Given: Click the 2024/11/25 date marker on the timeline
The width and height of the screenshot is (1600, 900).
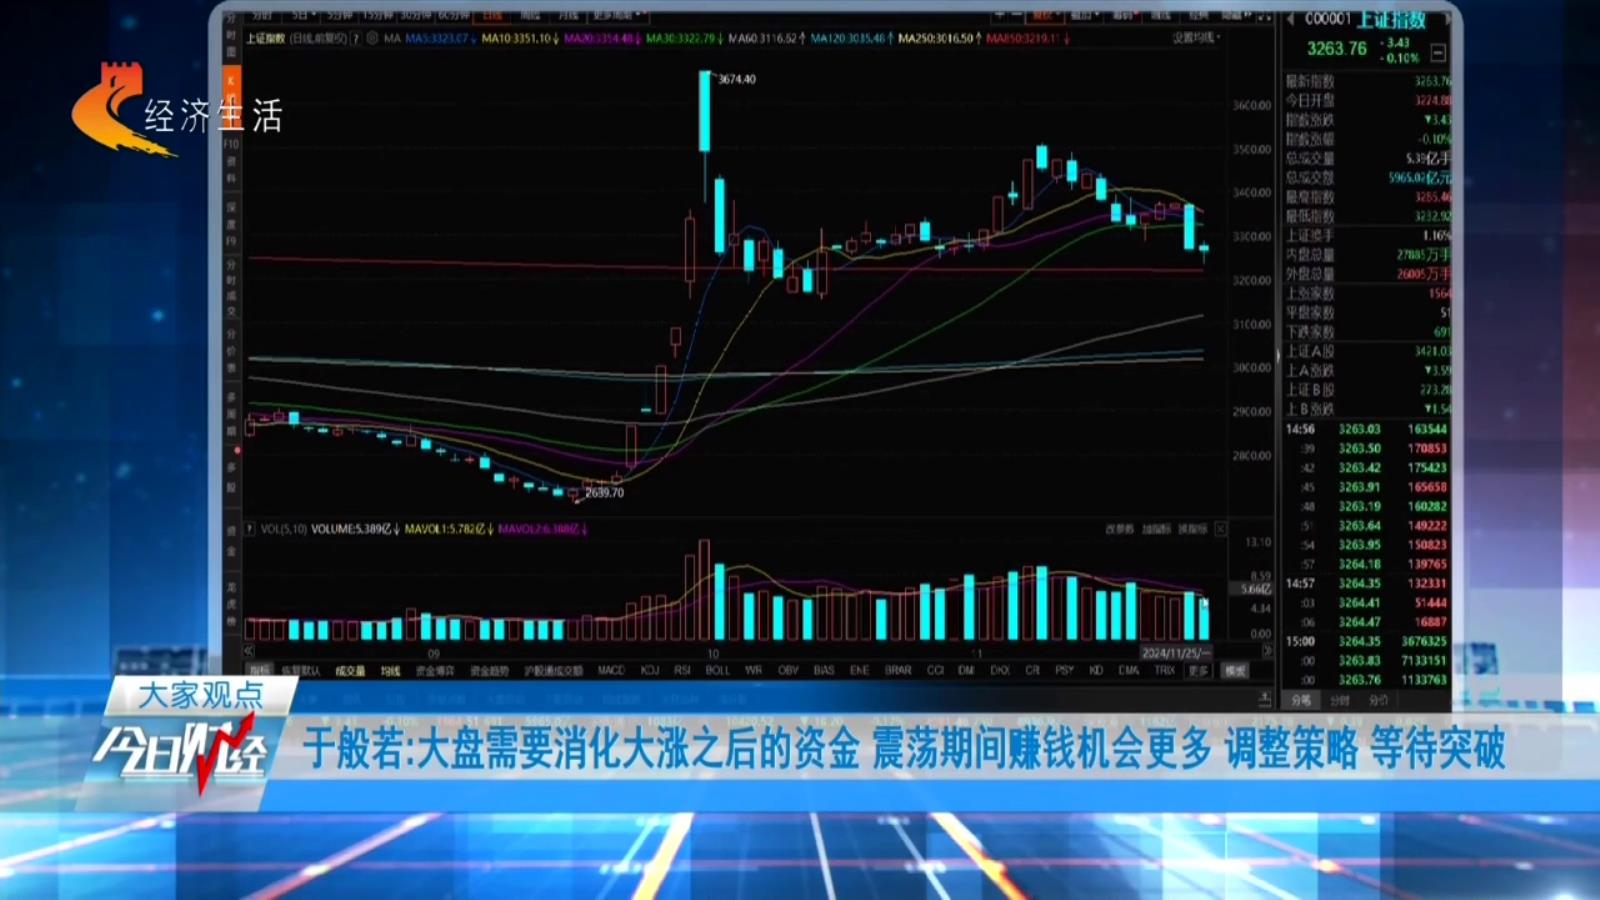Looking at the screenshot, I should pyautogui.click(x=1174, y=653).
